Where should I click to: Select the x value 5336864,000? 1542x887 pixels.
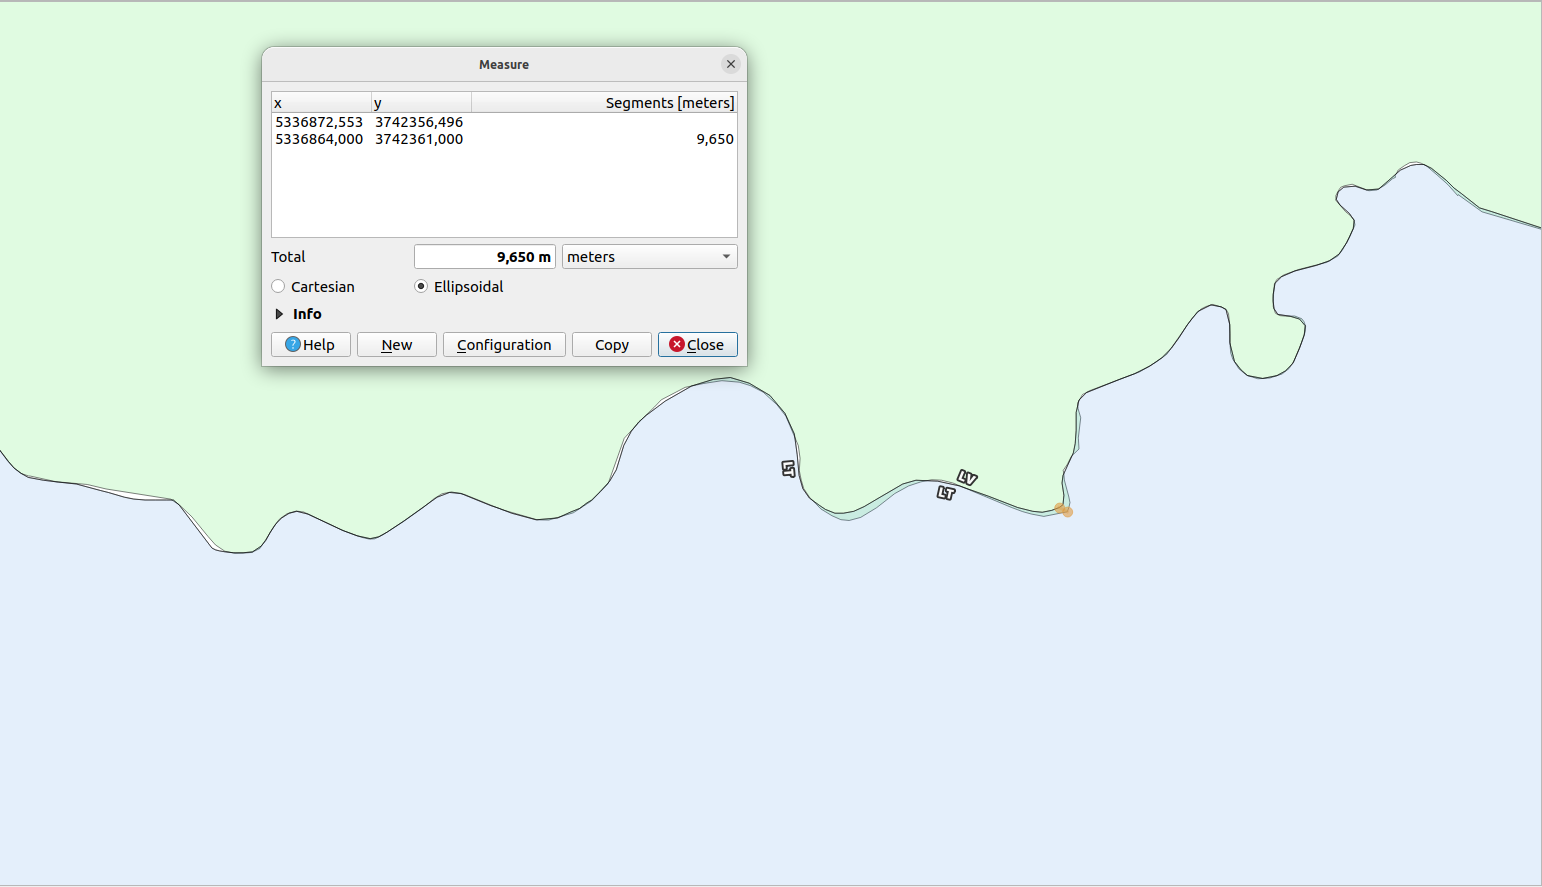(x=319, y=139)
